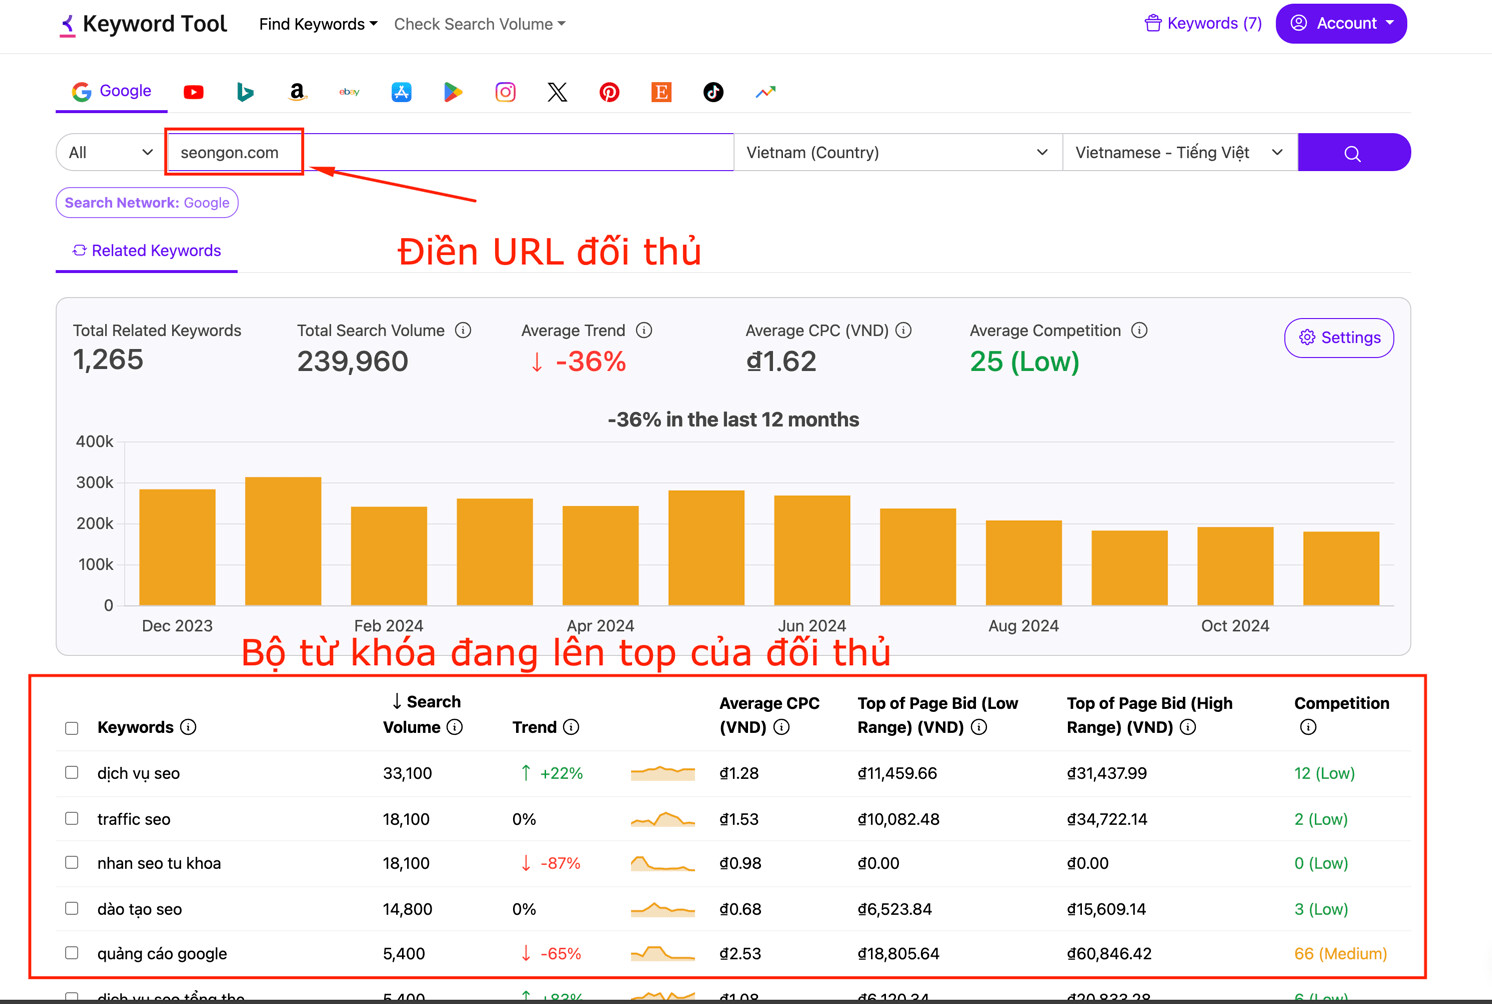Open the YouTube keyword source tab
This screenshot has height=1004, width=1492.
(x=193, y=92)
